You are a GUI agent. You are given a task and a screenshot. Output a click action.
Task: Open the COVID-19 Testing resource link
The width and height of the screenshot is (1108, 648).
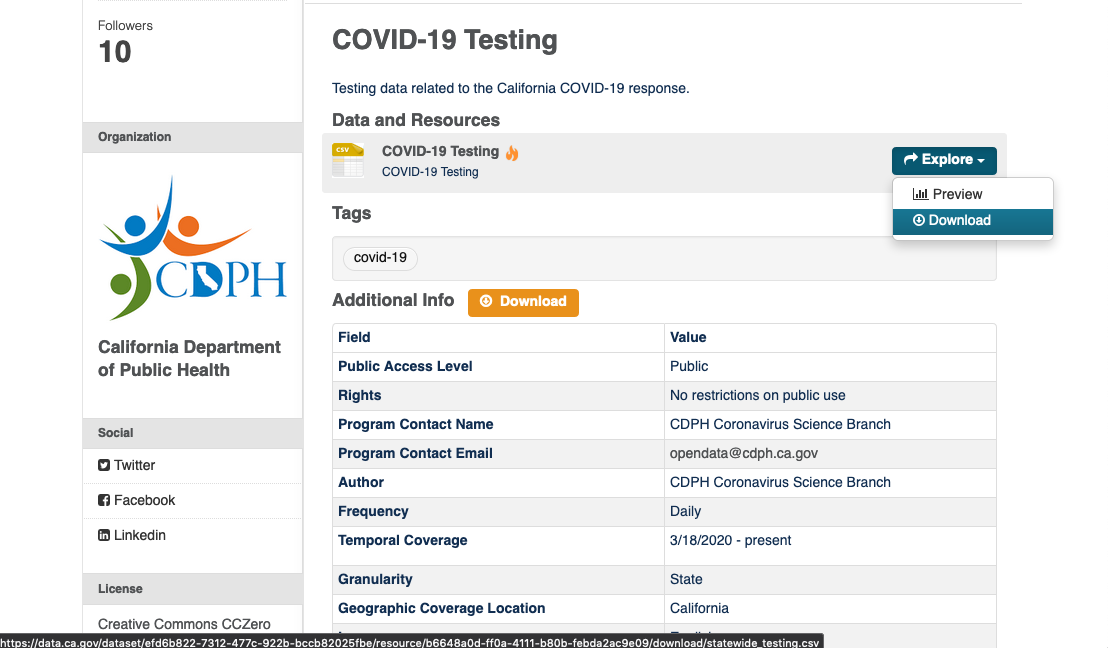click(x=440, y=151)
